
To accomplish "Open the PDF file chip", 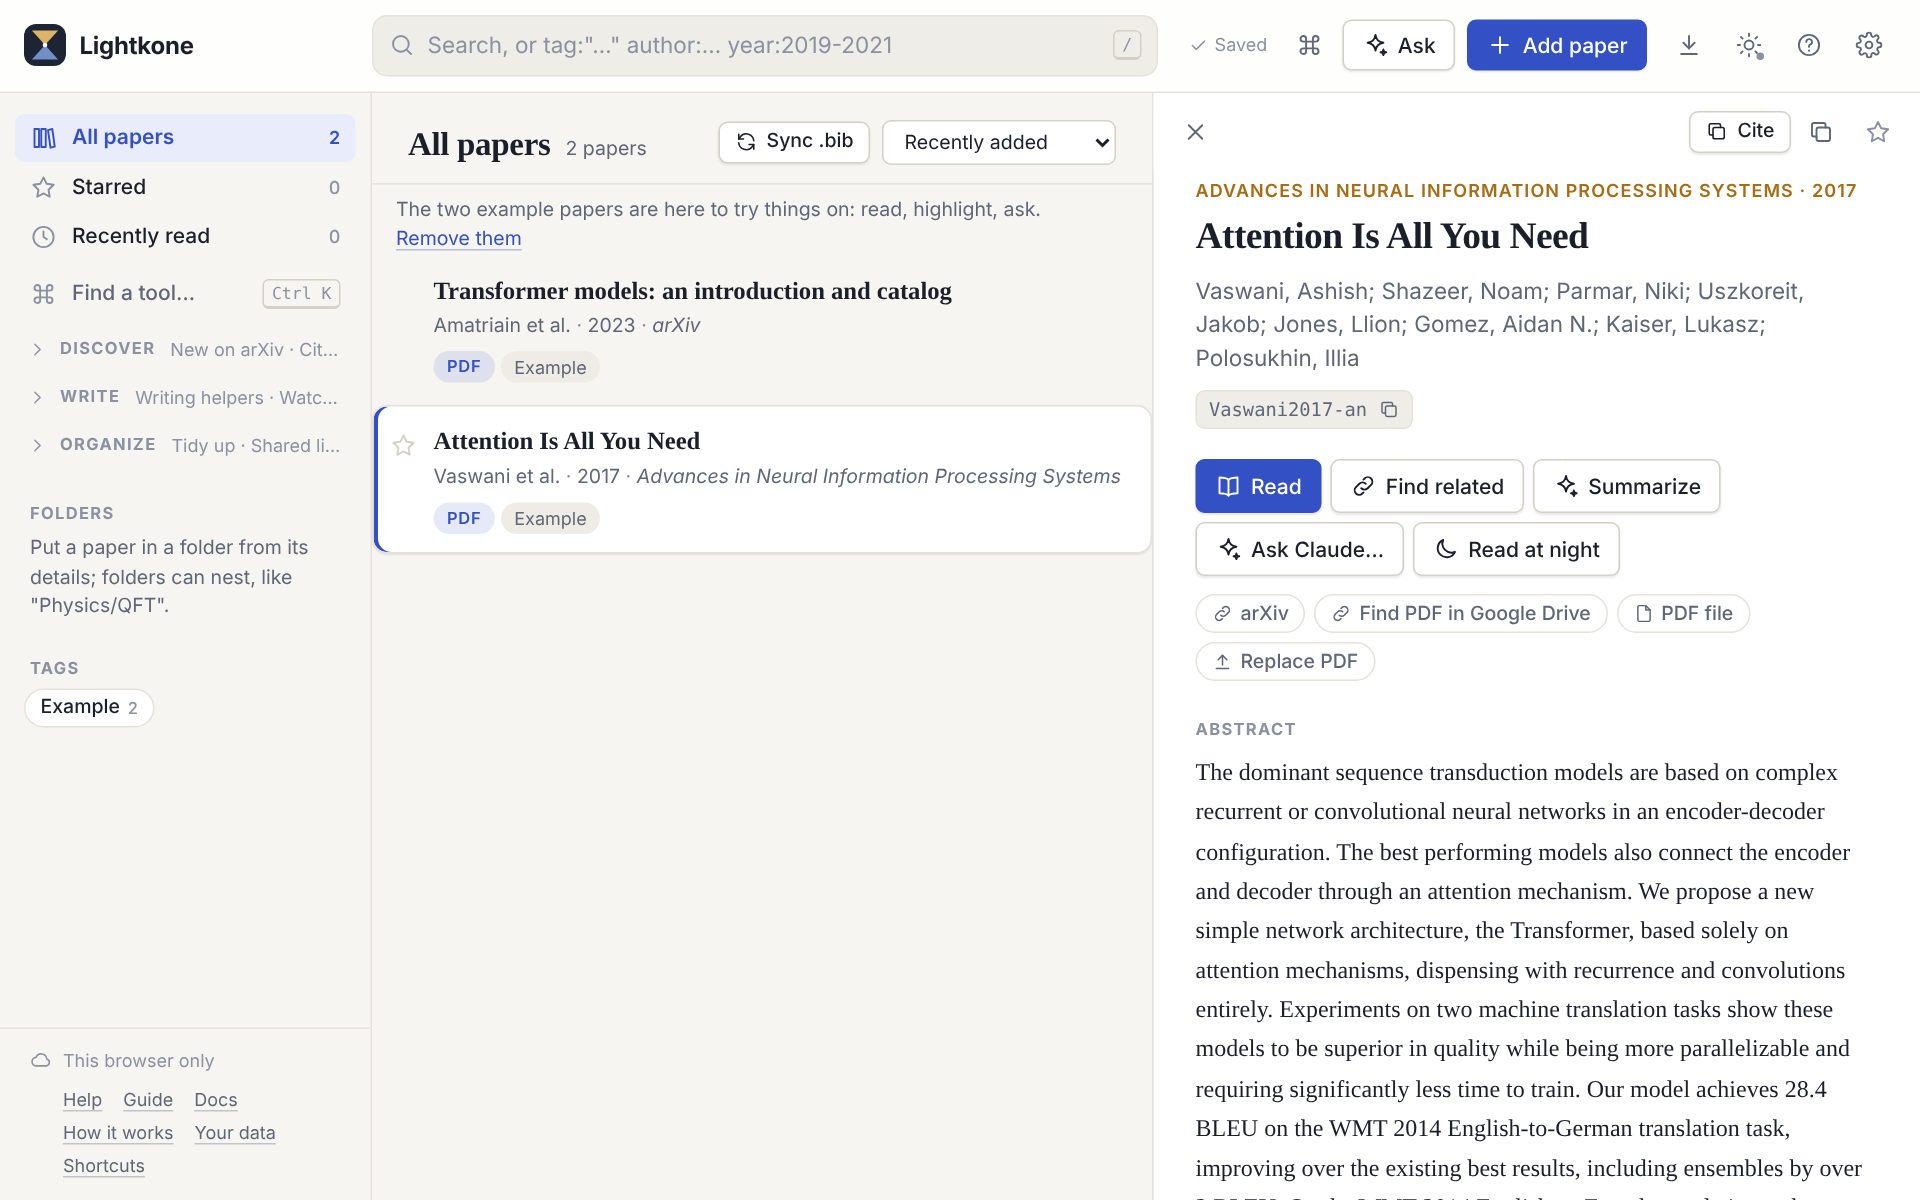I will [1683, 613].
